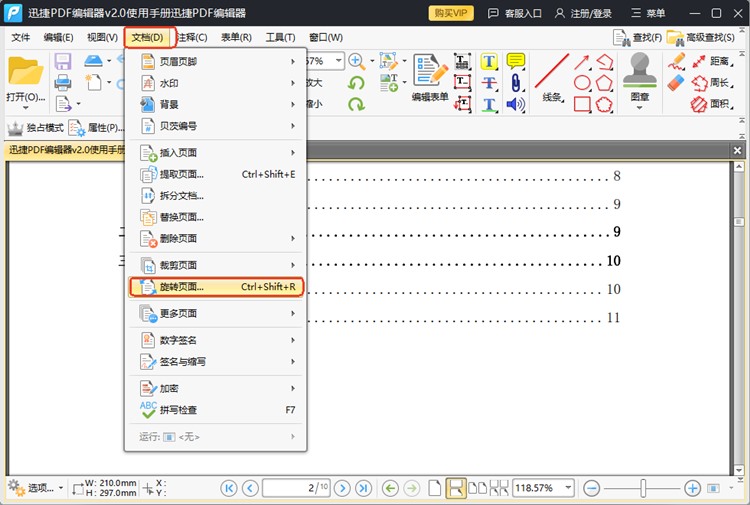
Task: Click the 查找(F) find button
Action: pyautogui.click(x=638, y=38)
